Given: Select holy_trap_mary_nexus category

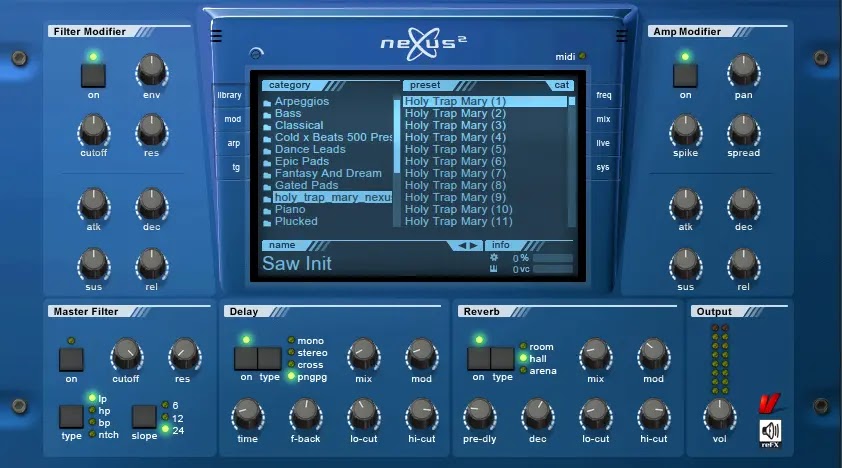Looking at the screenshot, I should 332,198.
